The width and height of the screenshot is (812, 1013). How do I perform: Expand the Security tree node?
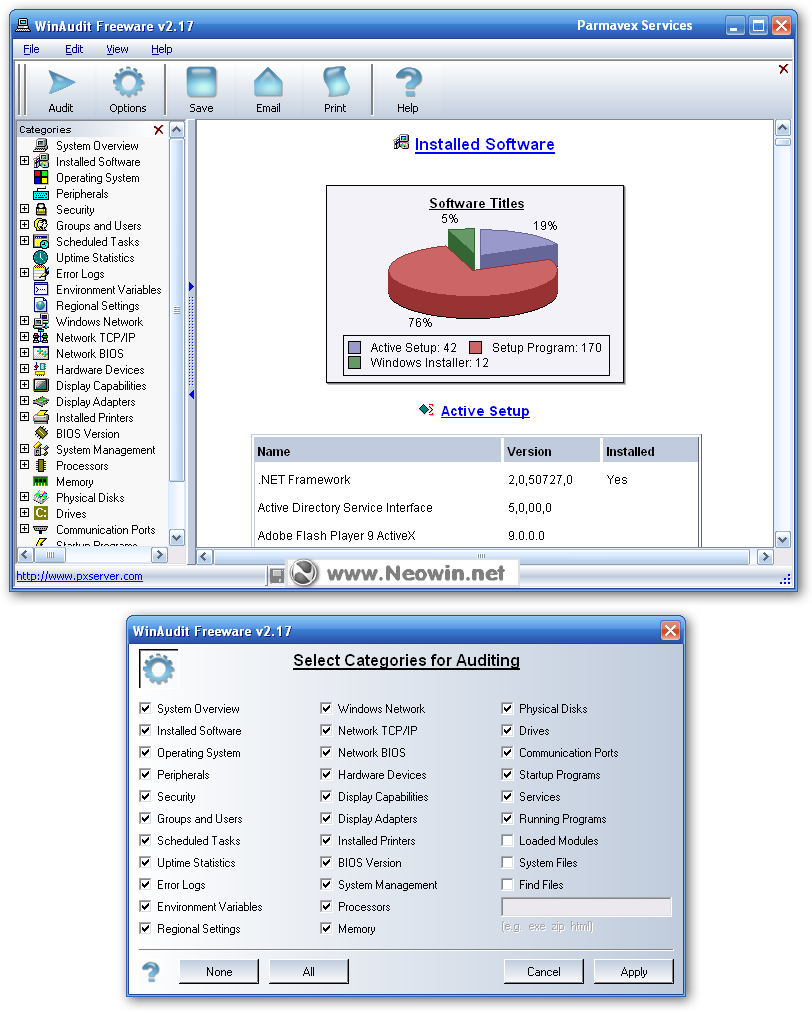tap(25, 209)
